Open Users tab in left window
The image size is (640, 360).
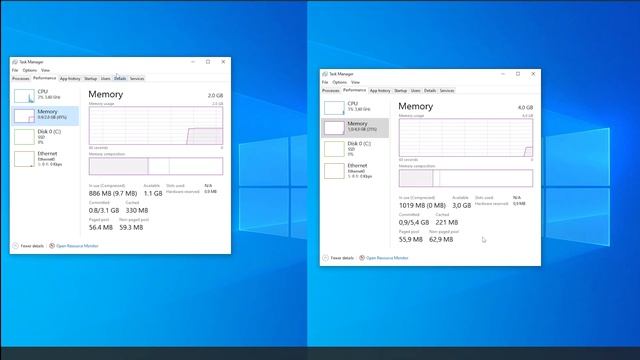tap(106, 78)
